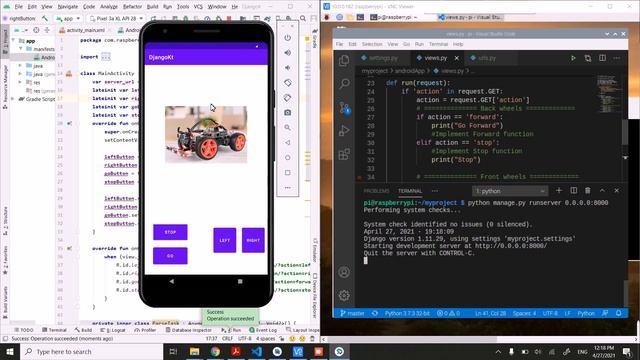Collapse the manifests folder
The image size is (640, 360).
(x=20, y=49)
